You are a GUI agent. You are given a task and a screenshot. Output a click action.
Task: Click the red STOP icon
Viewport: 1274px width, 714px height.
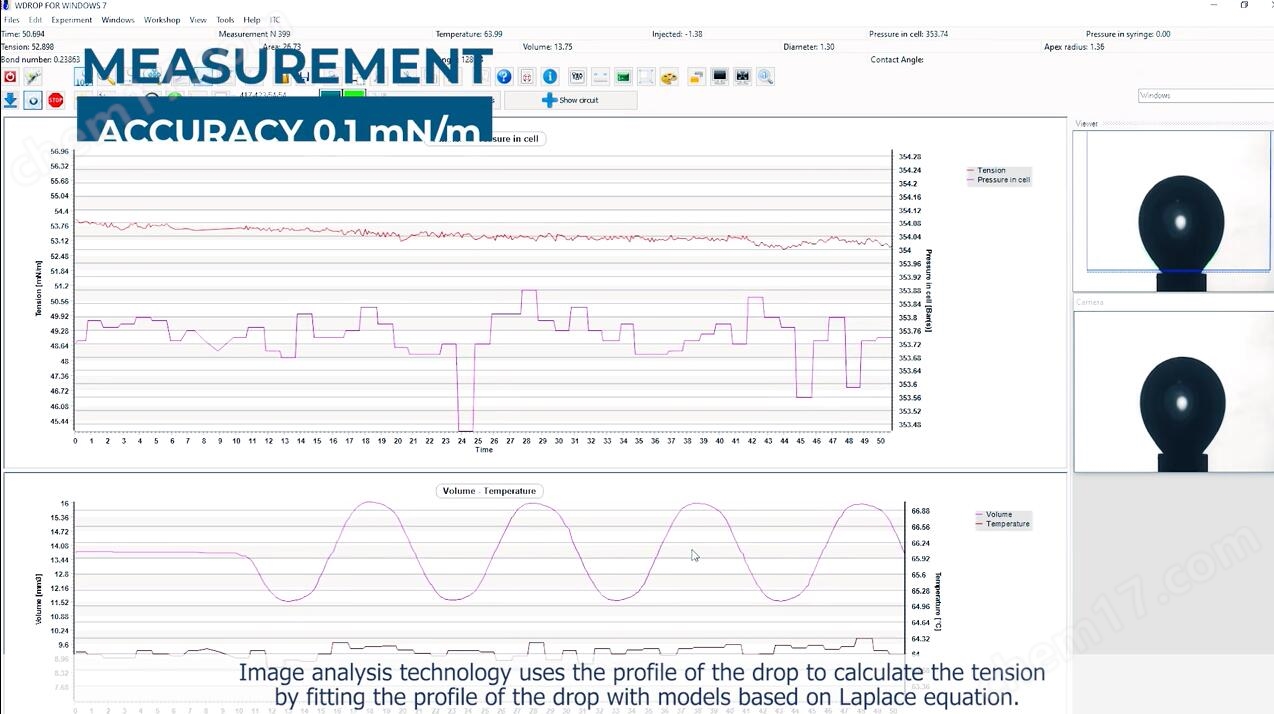(56, 100)
